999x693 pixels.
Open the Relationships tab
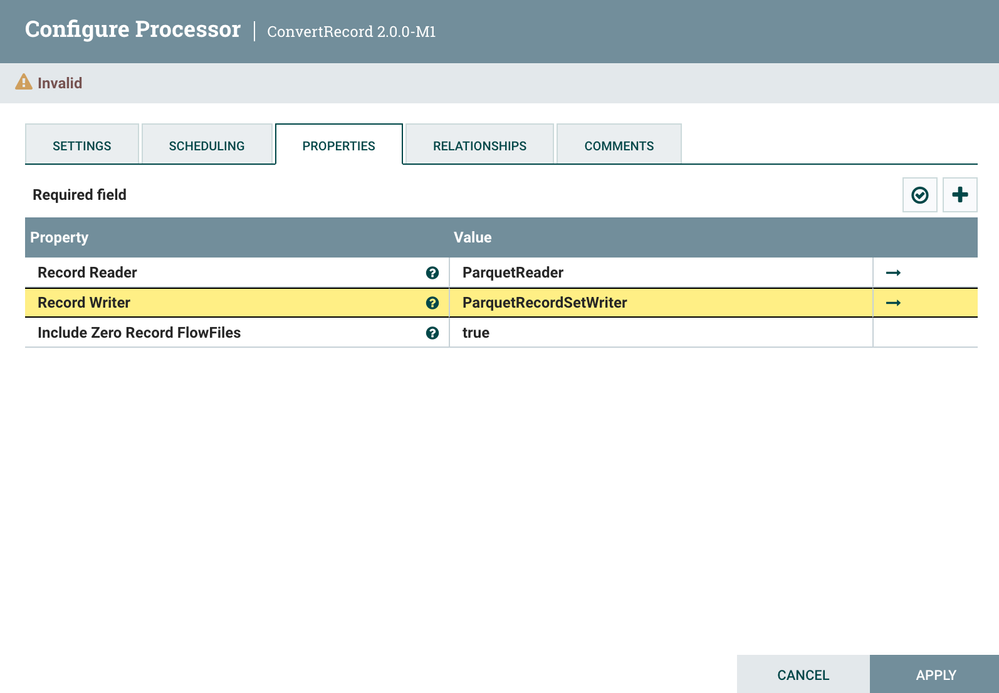point(480,145)
